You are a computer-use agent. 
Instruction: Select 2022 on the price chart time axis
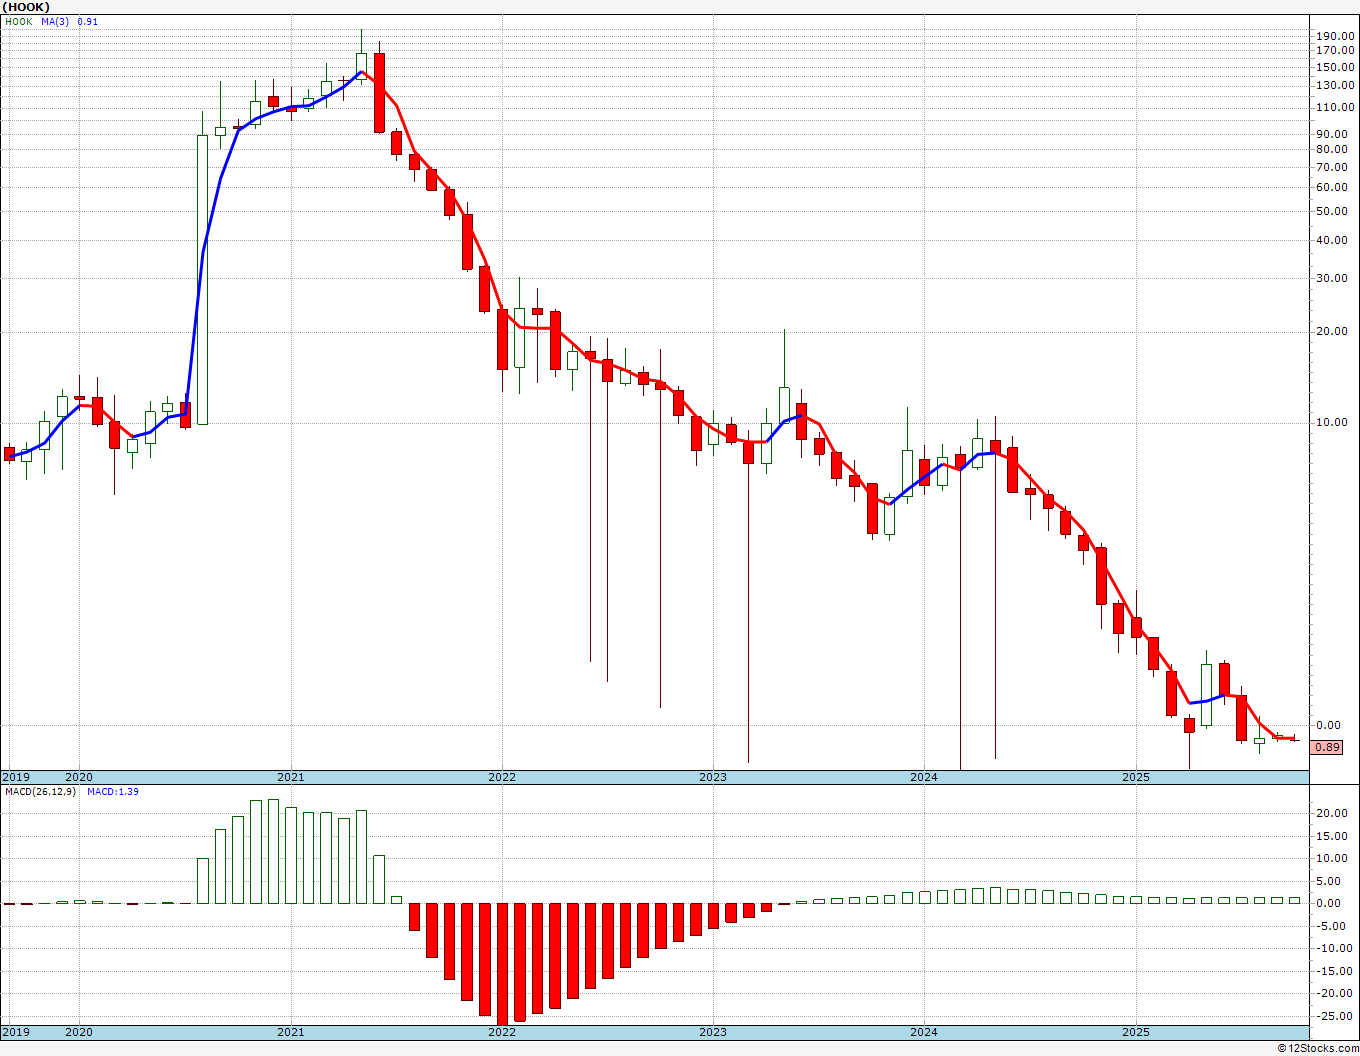point(502,777)
